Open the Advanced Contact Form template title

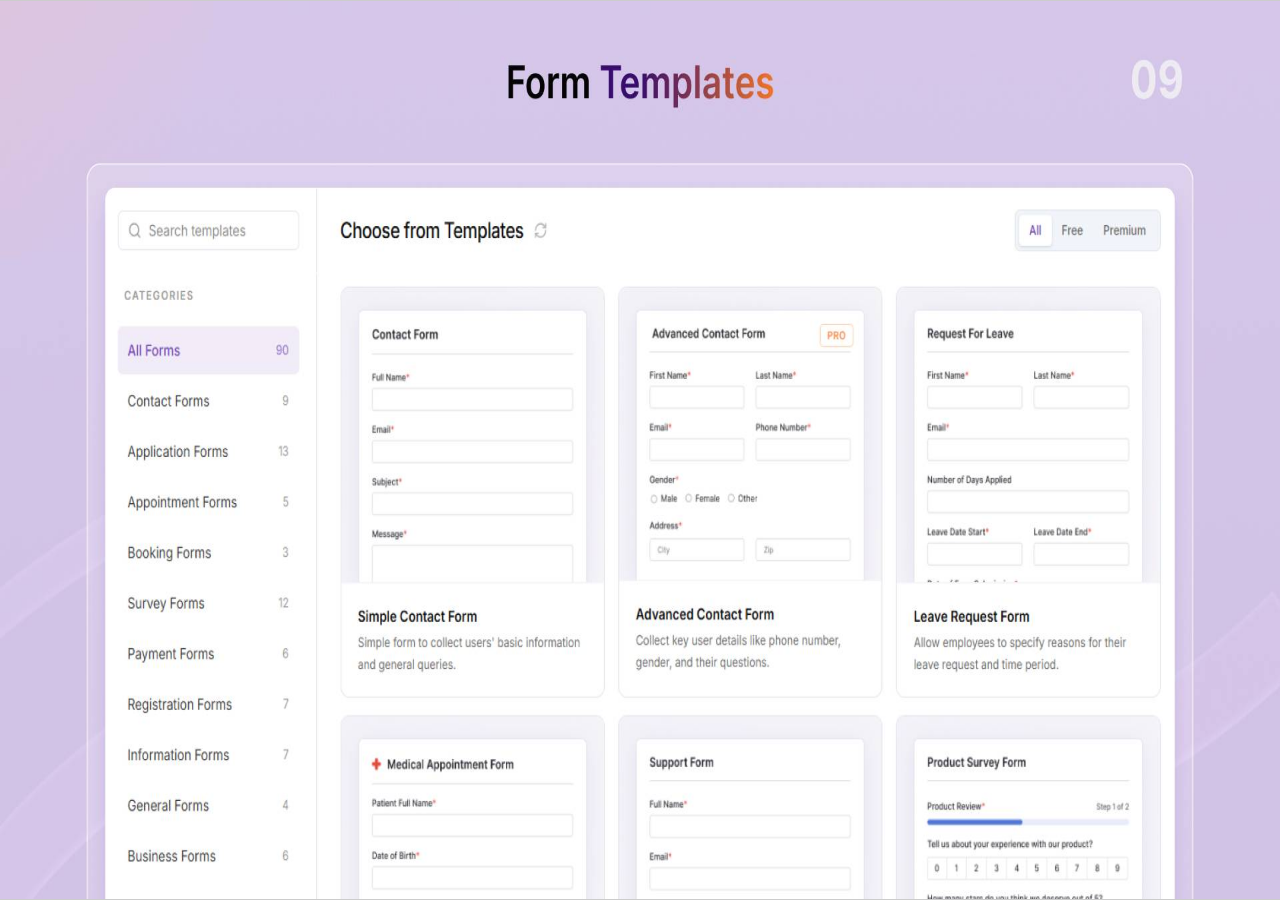pyautogui.click(x=705, y=614)
